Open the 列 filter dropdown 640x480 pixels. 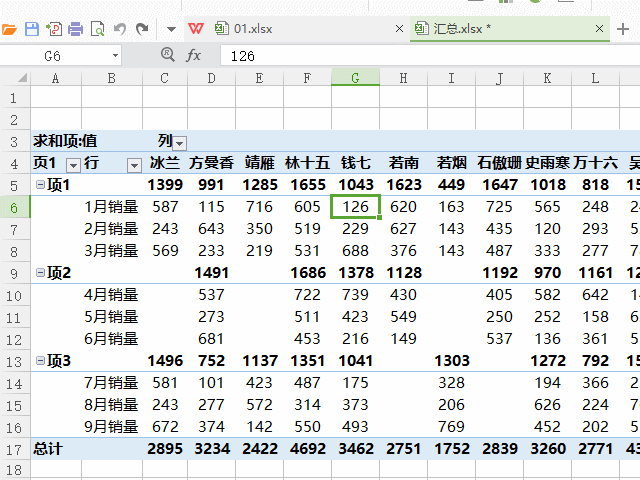[180, 143]
